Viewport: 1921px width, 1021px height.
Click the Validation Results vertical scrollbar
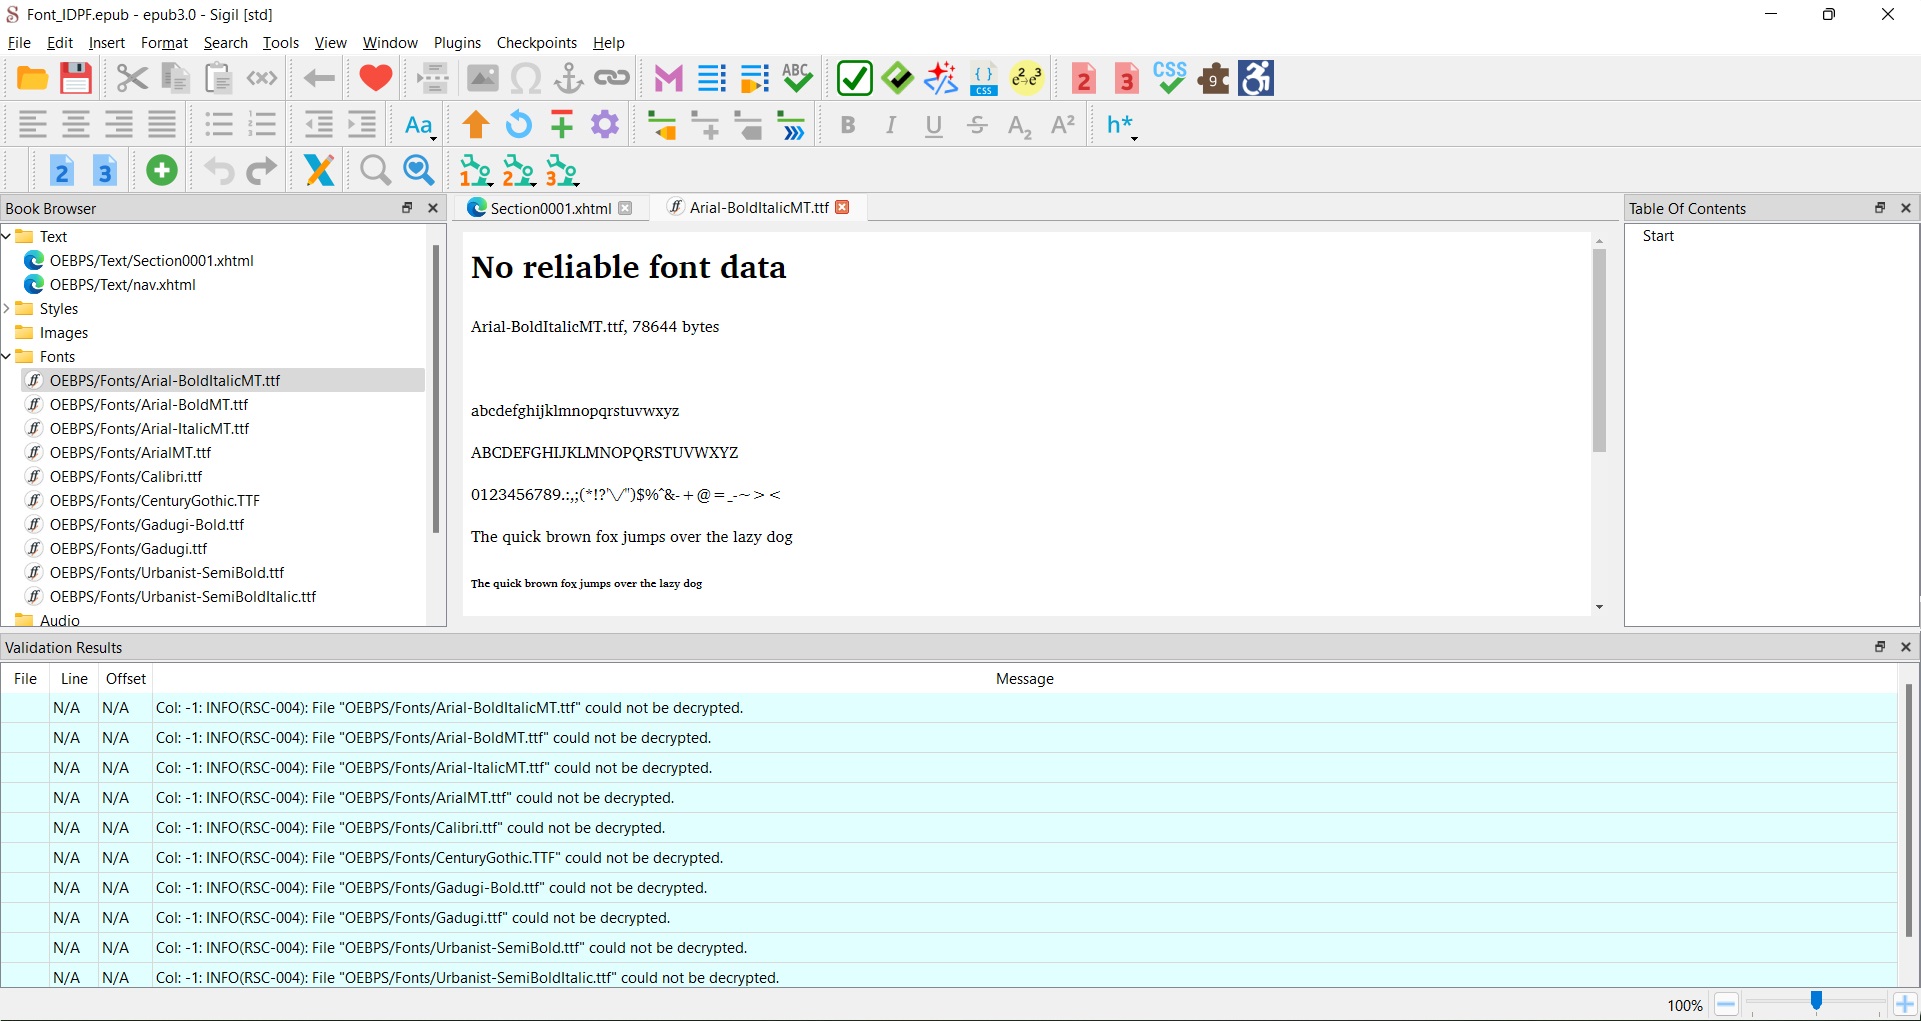click(1908, 810)
